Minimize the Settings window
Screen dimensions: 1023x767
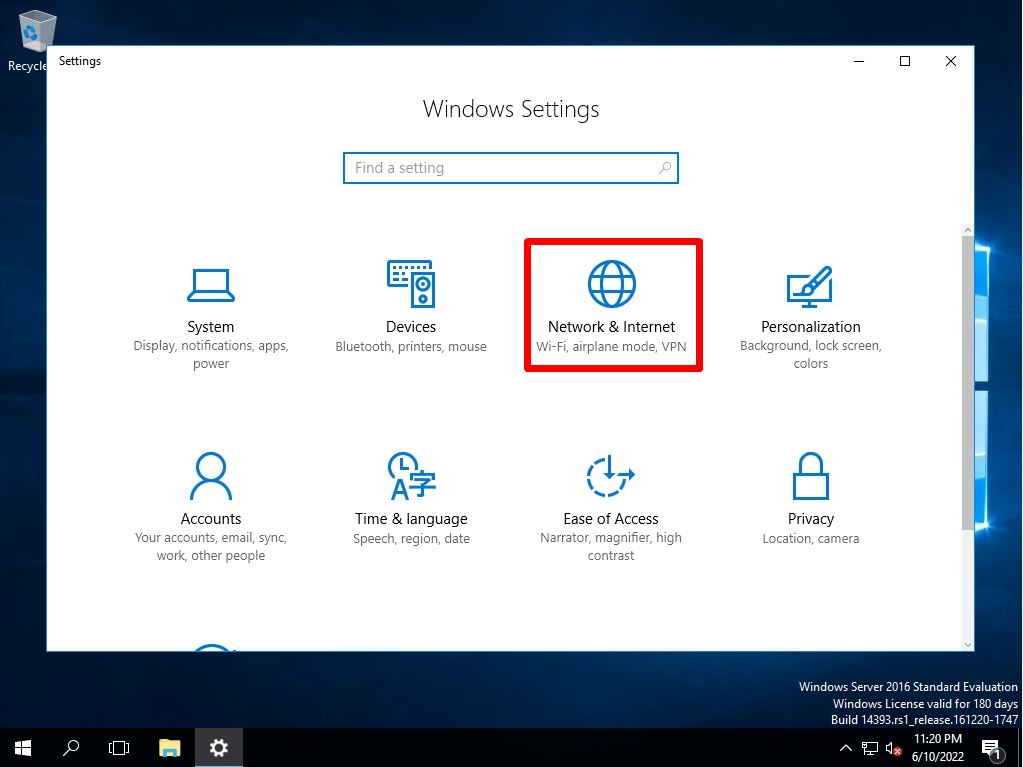coord(859,61)
